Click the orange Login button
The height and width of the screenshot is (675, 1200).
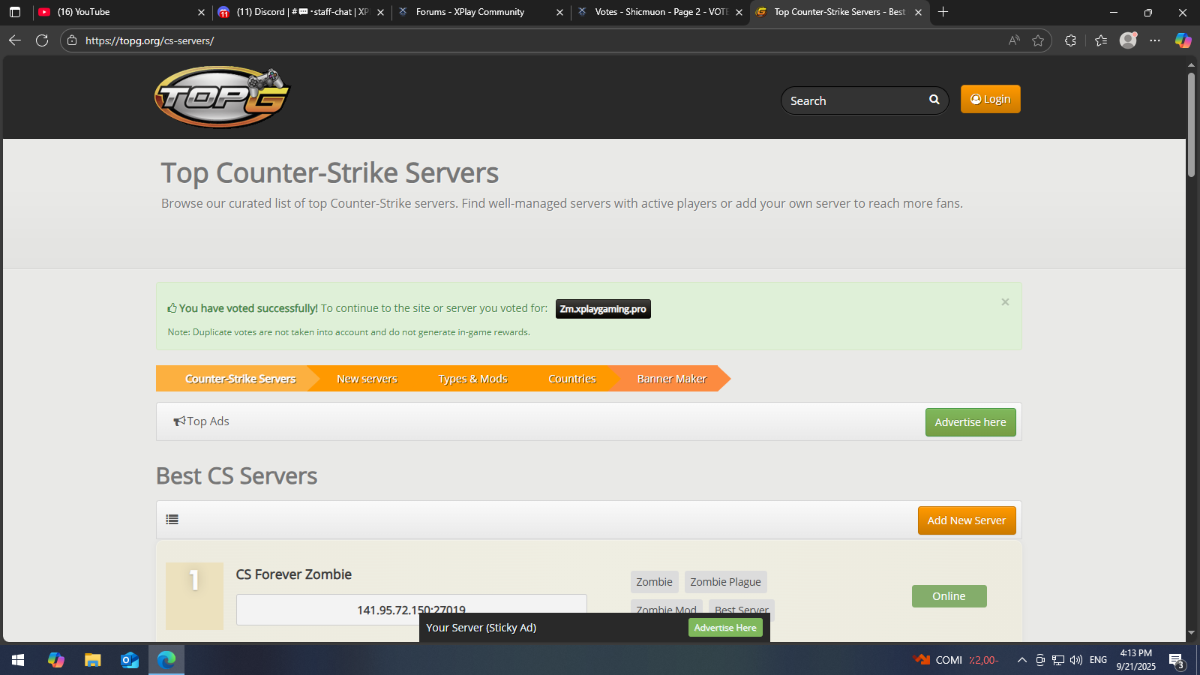[x=990, y=99]
